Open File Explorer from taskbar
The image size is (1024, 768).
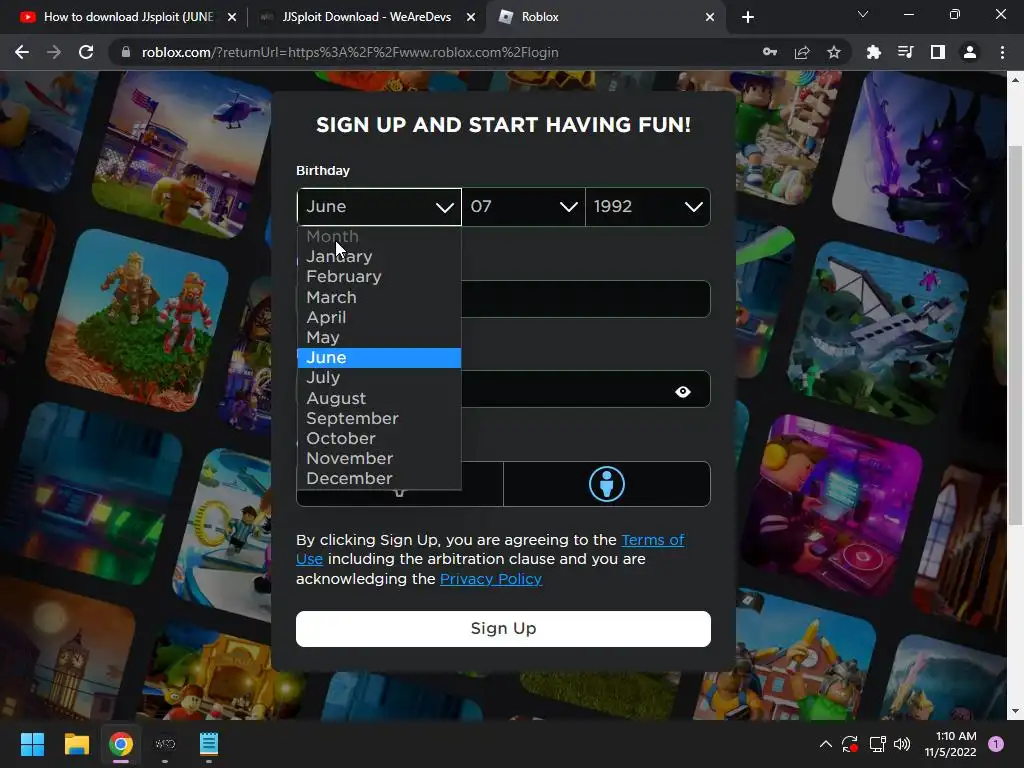pyautogui.click(x=76, y=744)
